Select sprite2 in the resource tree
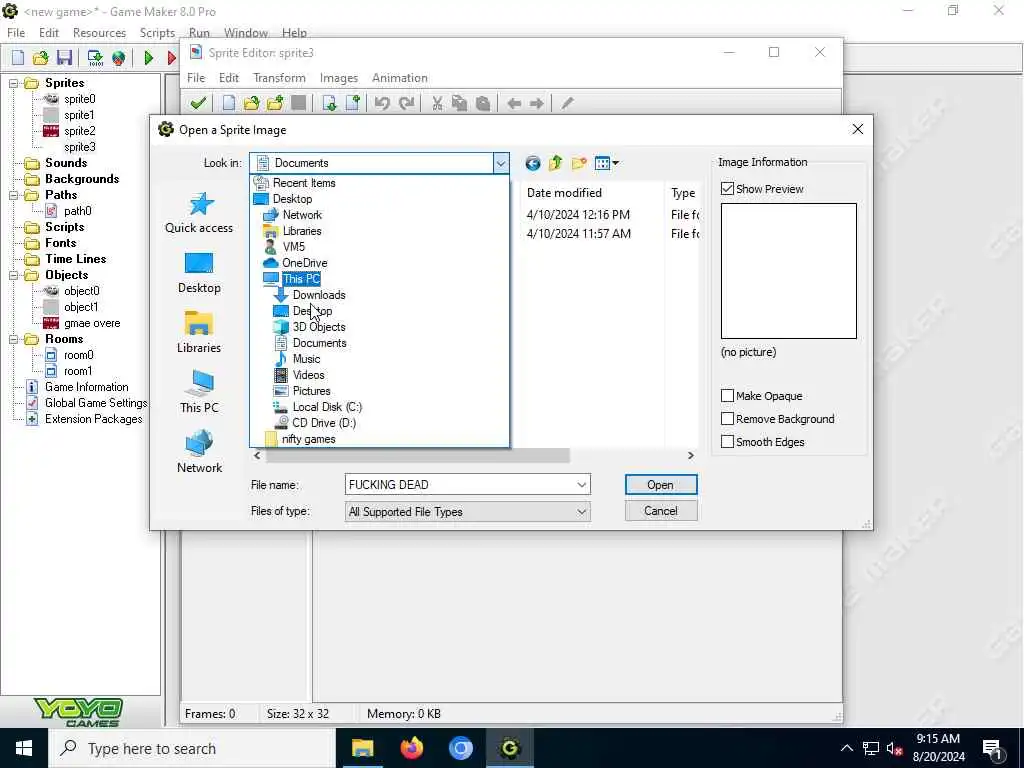This screenshot has height=768, width=1024. click(x=80, y=131)
